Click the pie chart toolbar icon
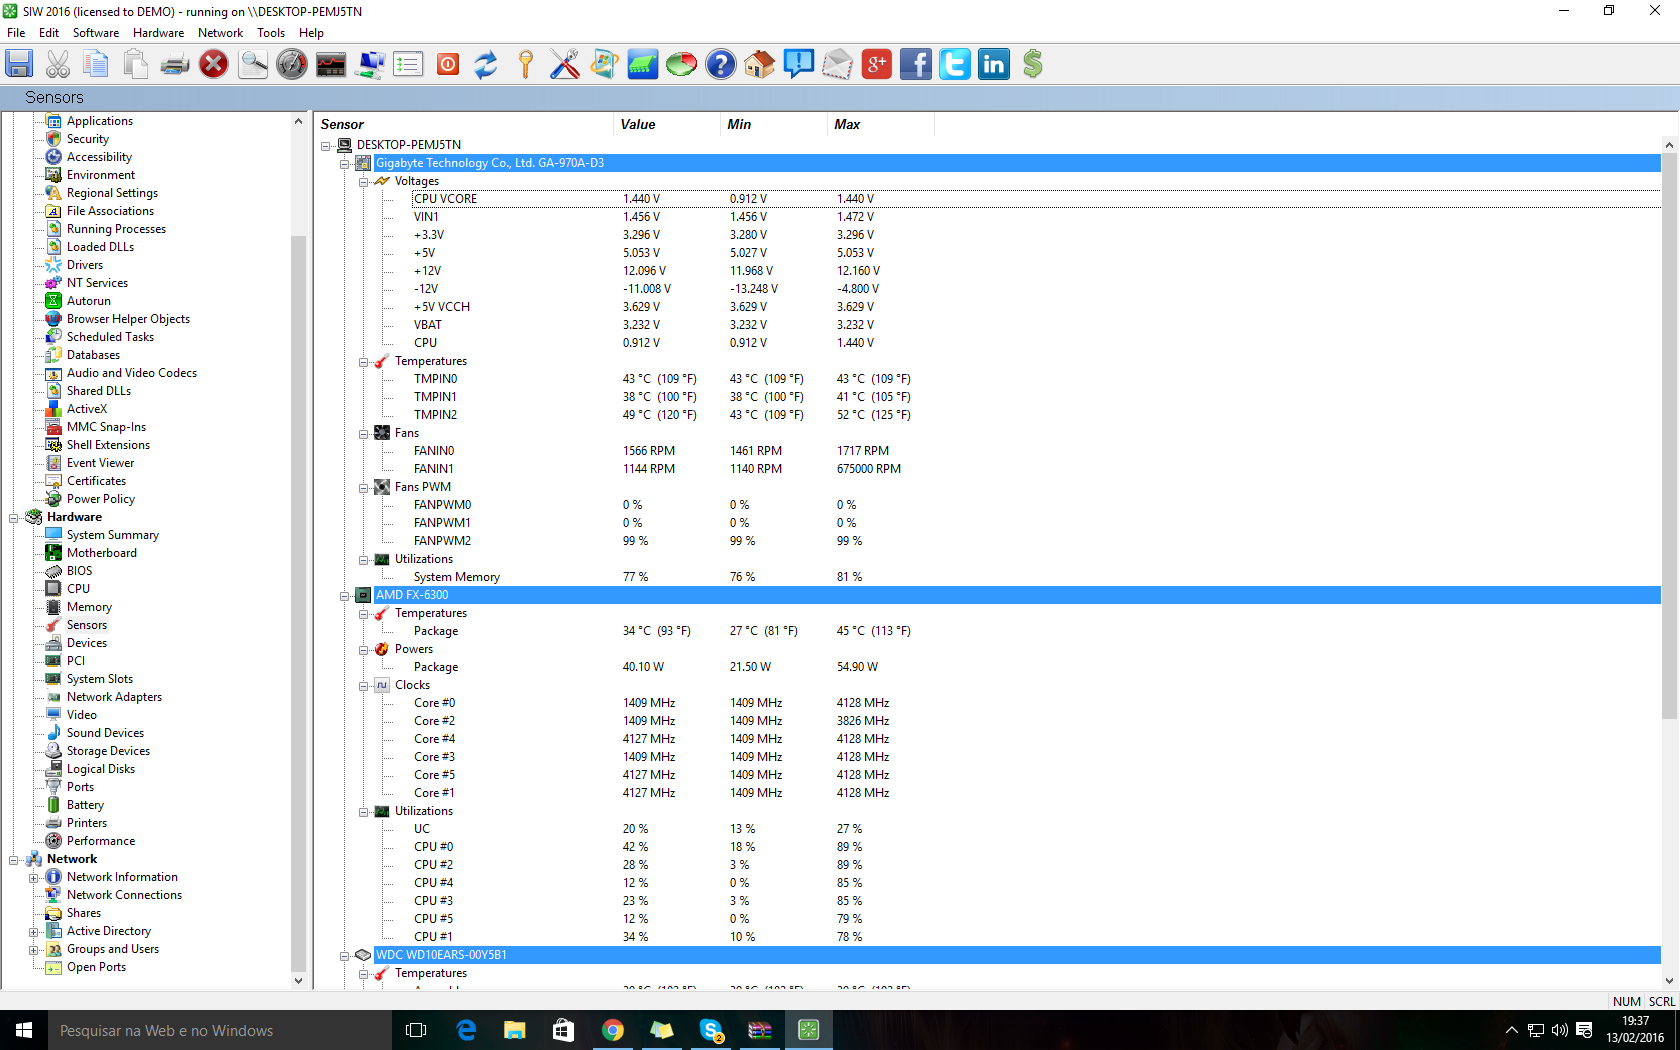The width and height of the screenshot is (1680, 1050). click(682, 64)
